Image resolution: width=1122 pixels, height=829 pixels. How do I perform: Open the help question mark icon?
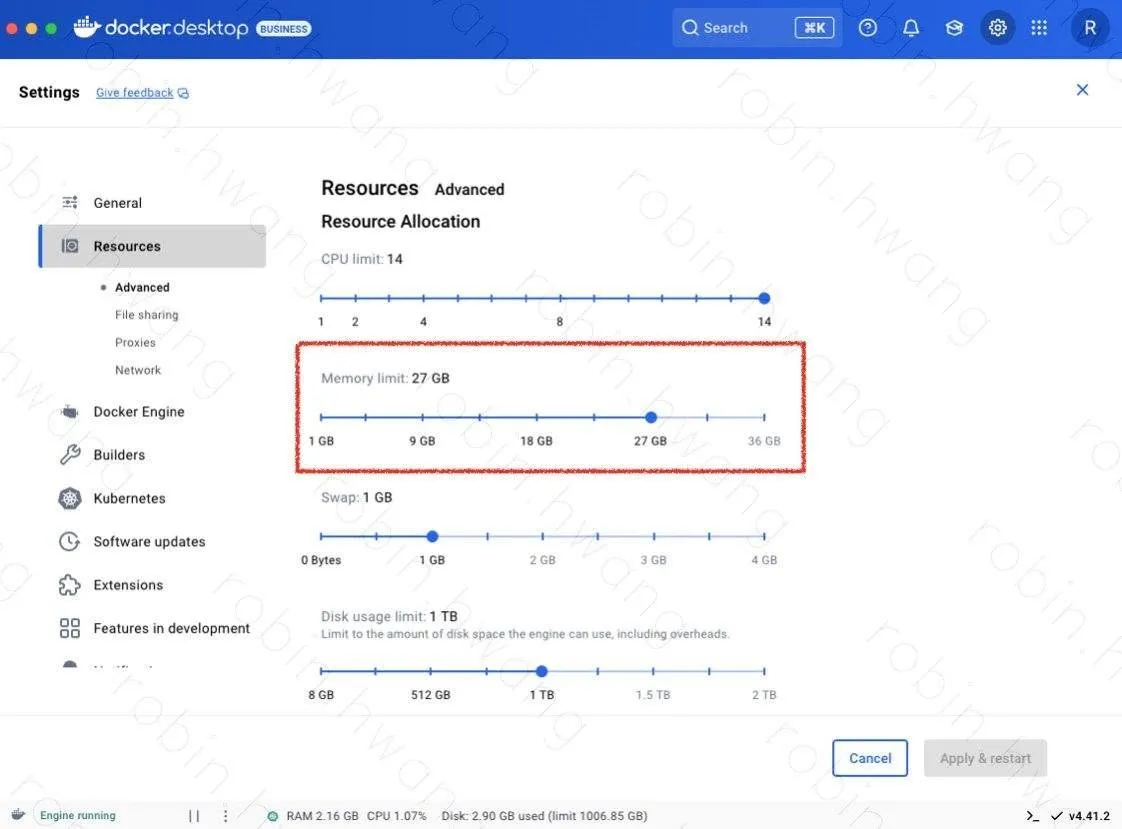point(867,28)
